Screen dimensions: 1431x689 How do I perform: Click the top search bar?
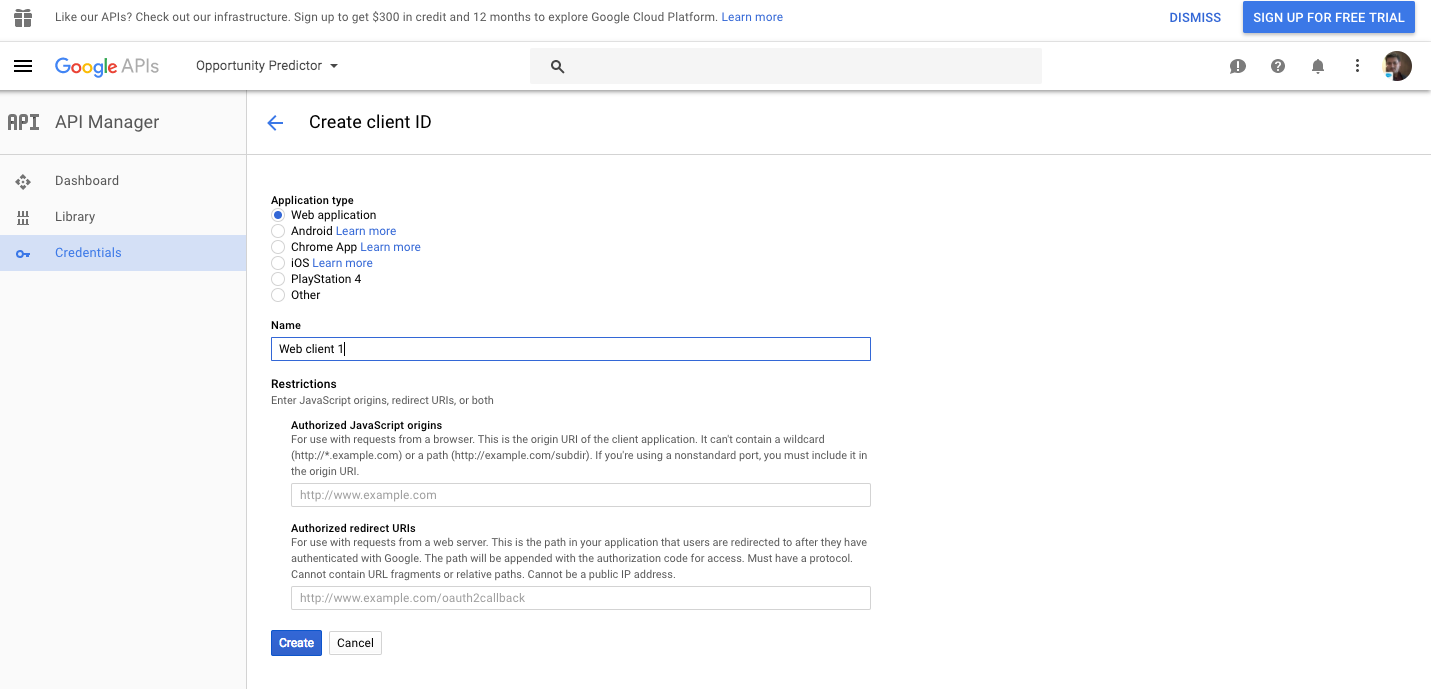(x=786, y=66)
